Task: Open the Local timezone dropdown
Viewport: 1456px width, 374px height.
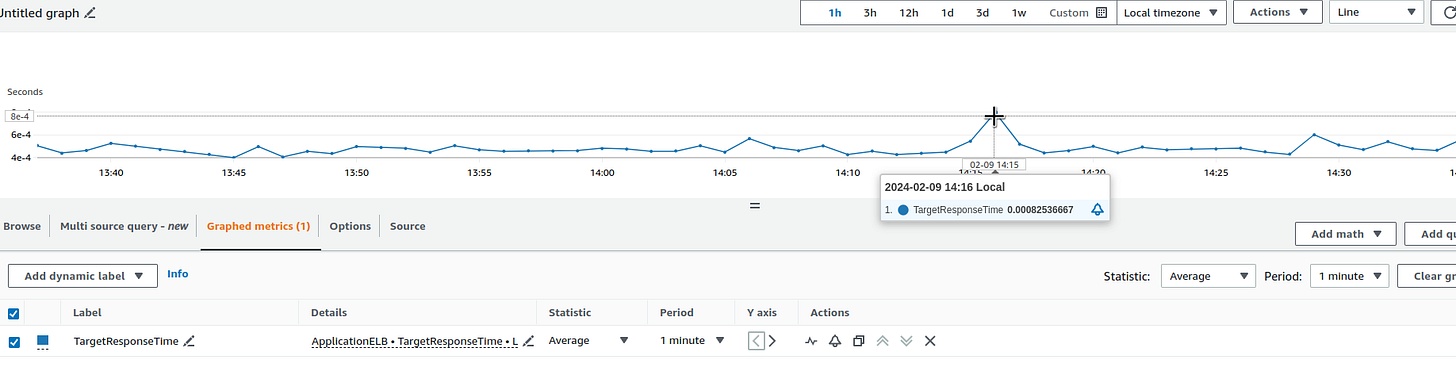Action: coord(1172,13)
